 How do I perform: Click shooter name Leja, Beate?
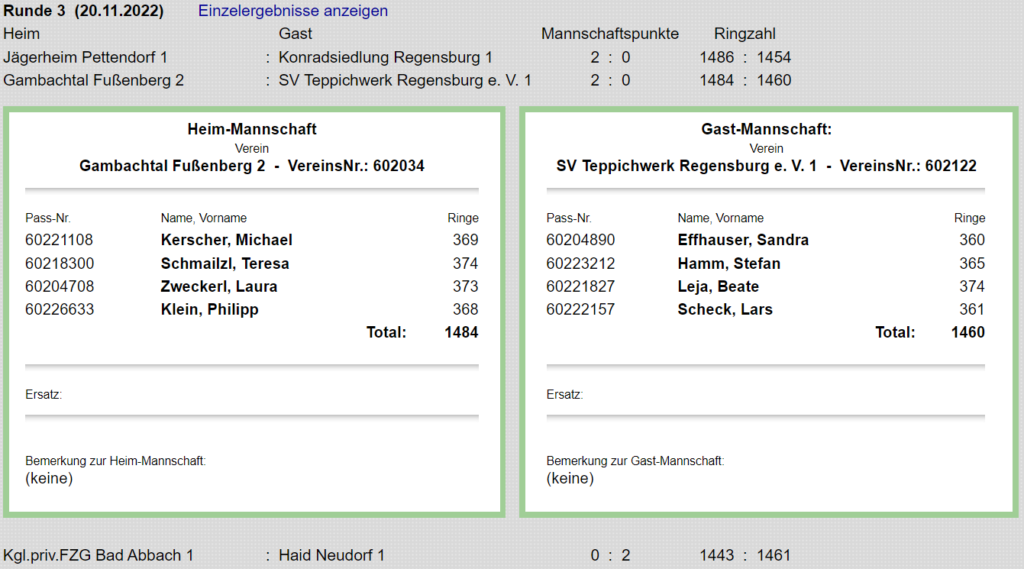[x=718, y=287]
